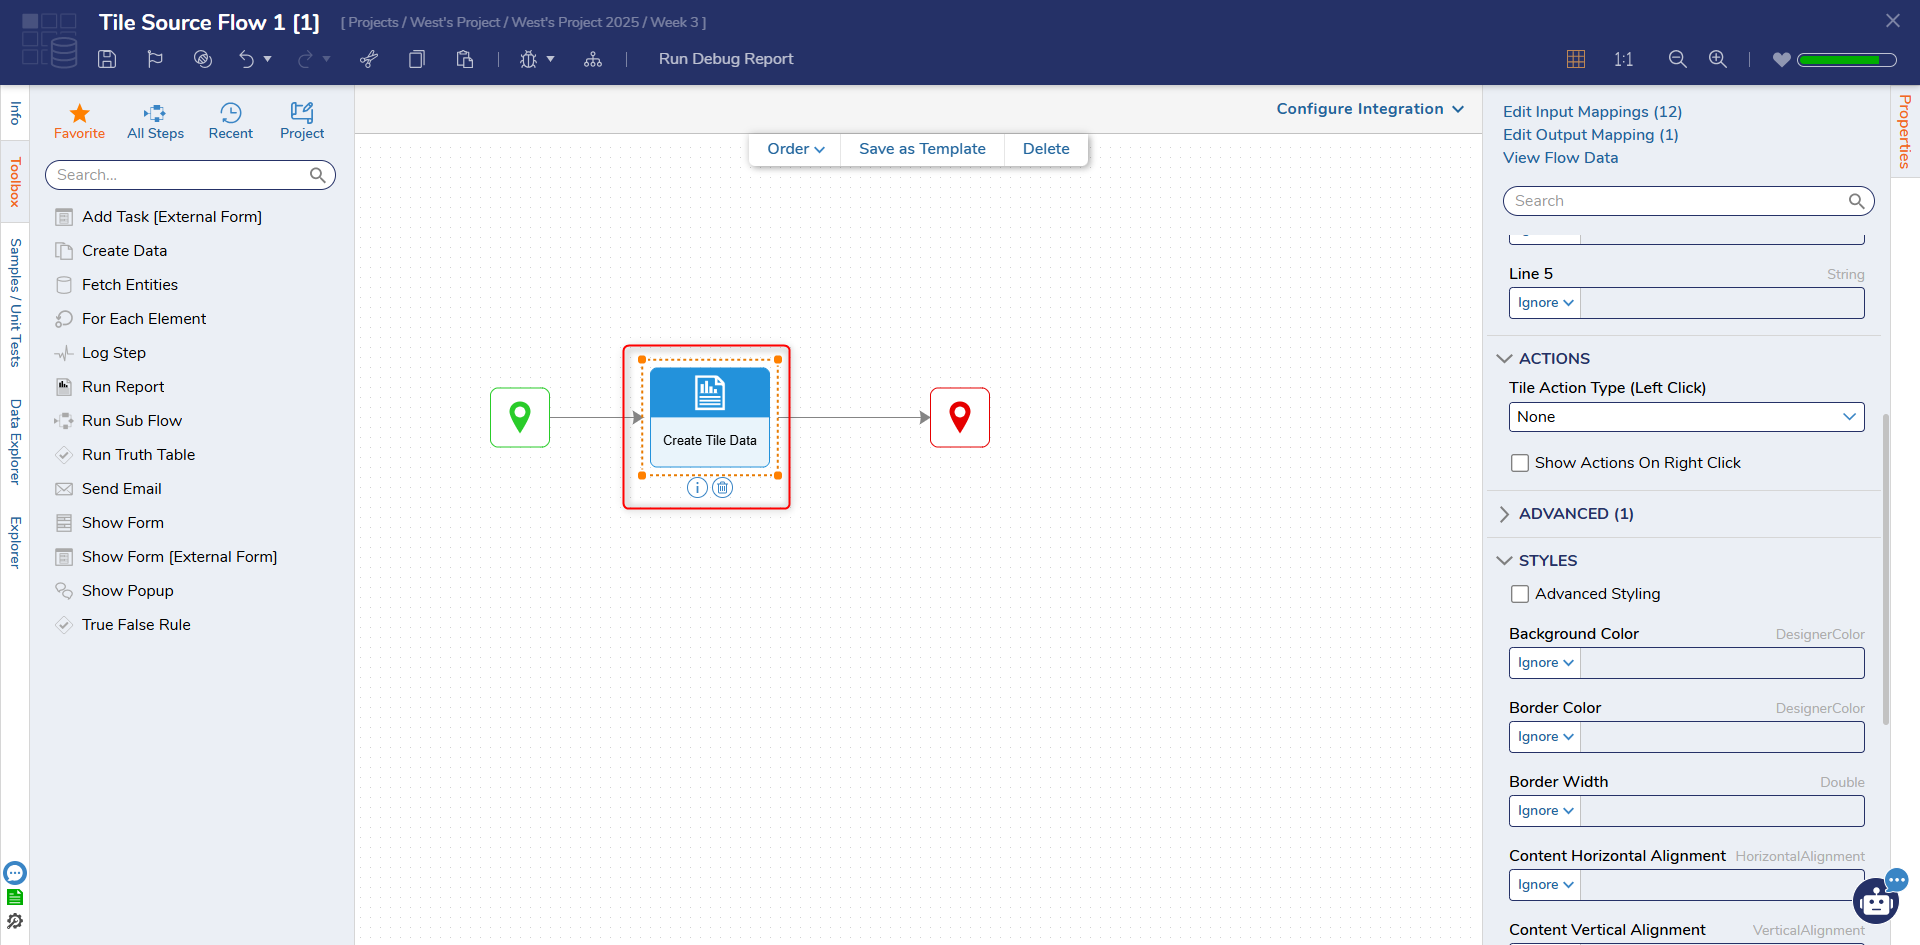The image size is (1920, 945).
Task: Switch to the All Steps tab
Action: point(155,121)
